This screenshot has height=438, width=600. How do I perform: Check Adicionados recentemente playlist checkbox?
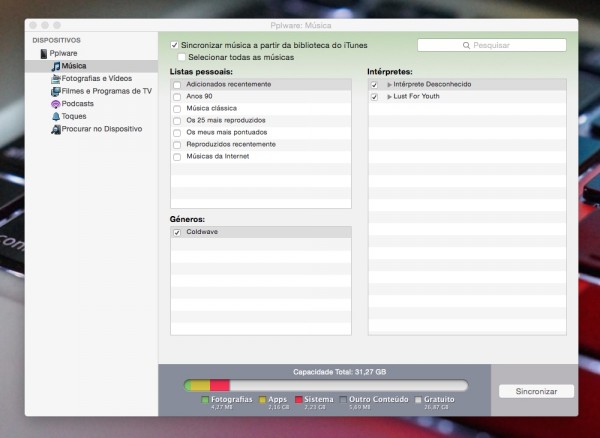click(x=177, y=85)
